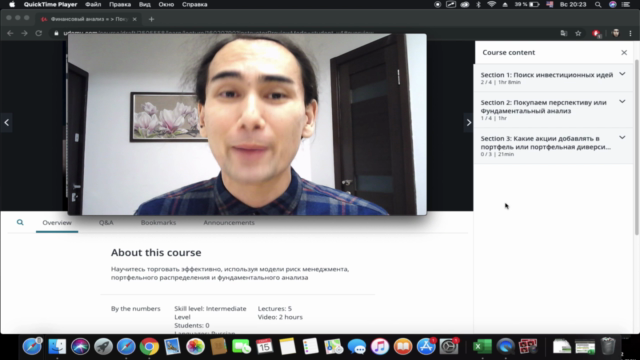Open Messages from the Dock
The width and height of the screenshot is (640, 360).
click(x=357, y=347)
